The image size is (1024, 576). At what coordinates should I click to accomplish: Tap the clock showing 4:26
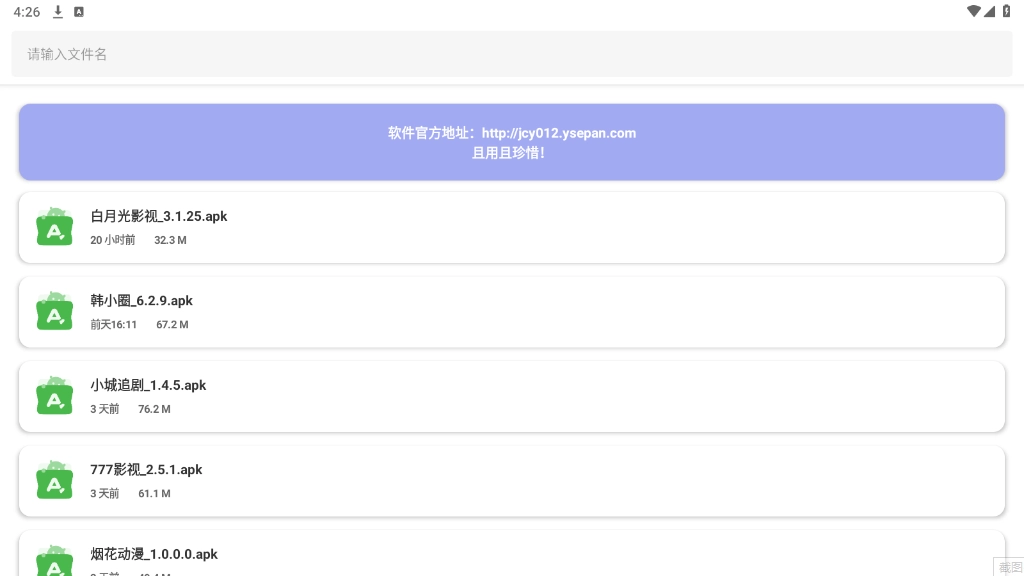pos(27,12)
